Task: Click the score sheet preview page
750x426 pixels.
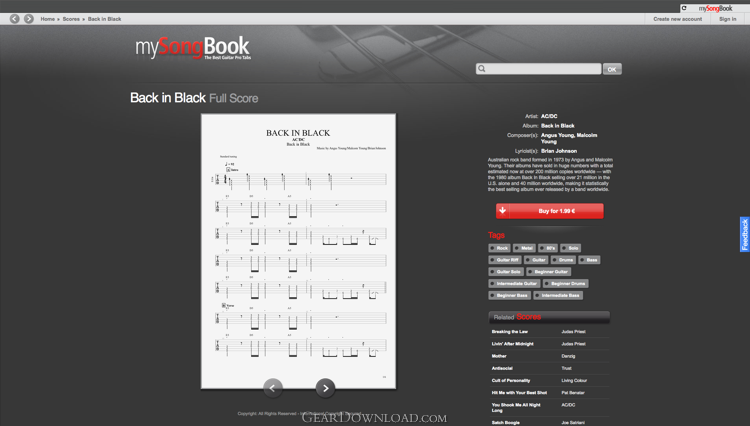Action: click(298, 251)
